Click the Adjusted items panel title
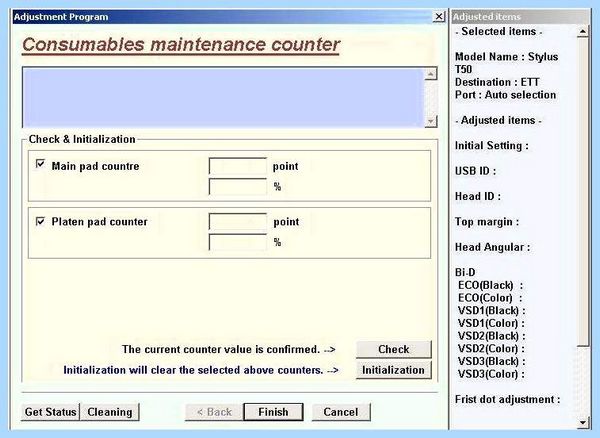Viewport: 600px width, 438px height. 486,17
